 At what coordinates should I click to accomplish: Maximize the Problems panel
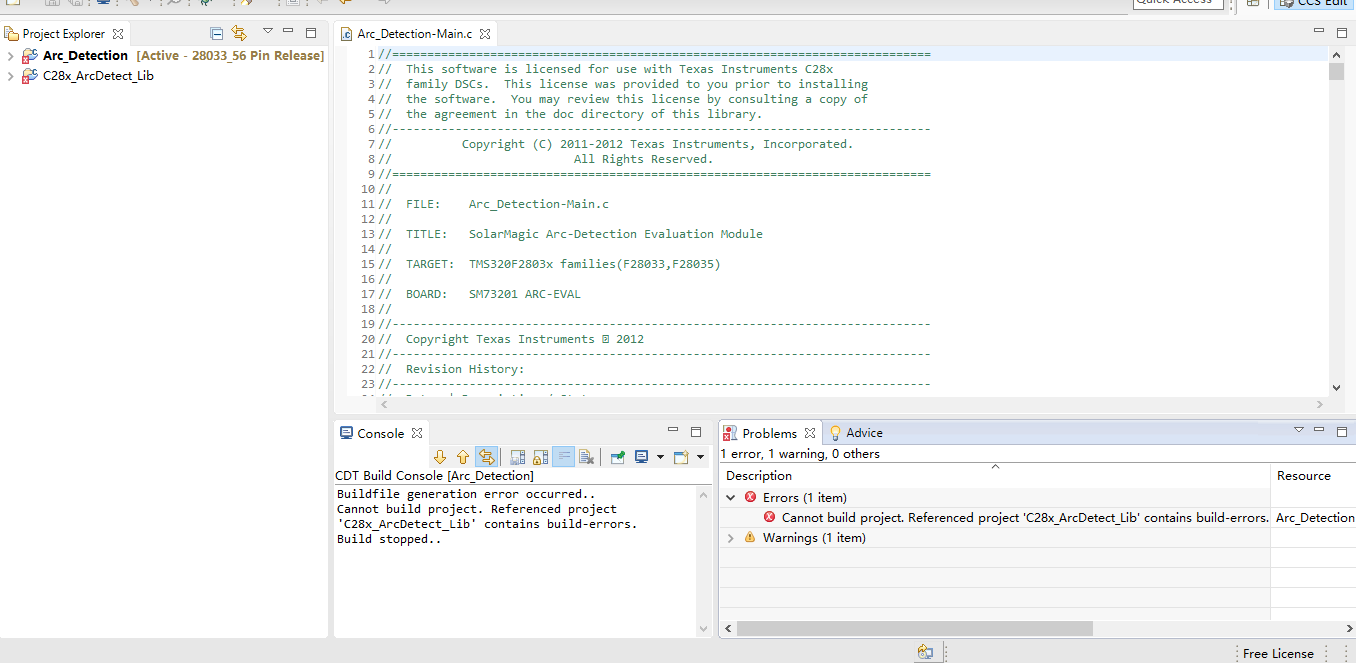coord(1343,431)
